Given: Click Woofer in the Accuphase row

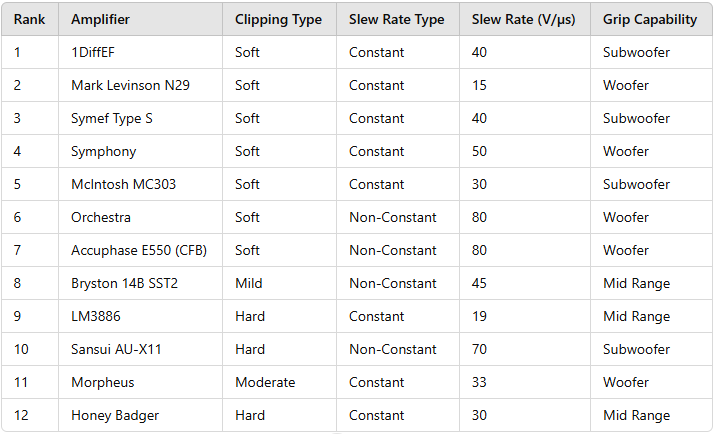Looking at the screenshot, I should pos(626,250).
